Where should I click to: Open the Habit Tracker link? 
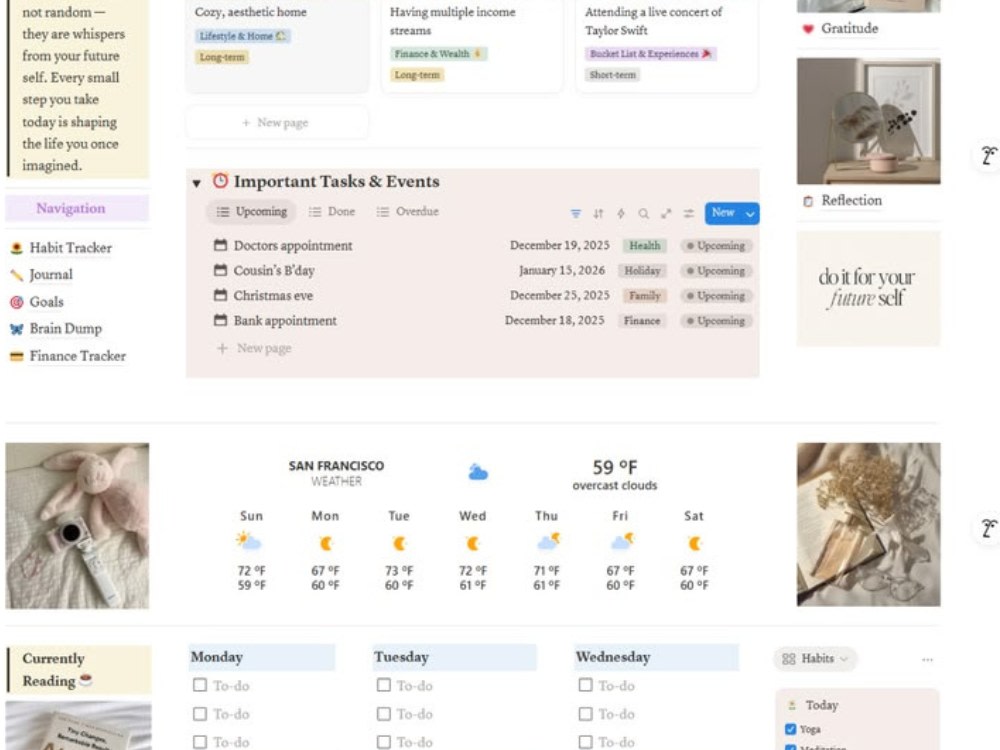tap(70, 248)
